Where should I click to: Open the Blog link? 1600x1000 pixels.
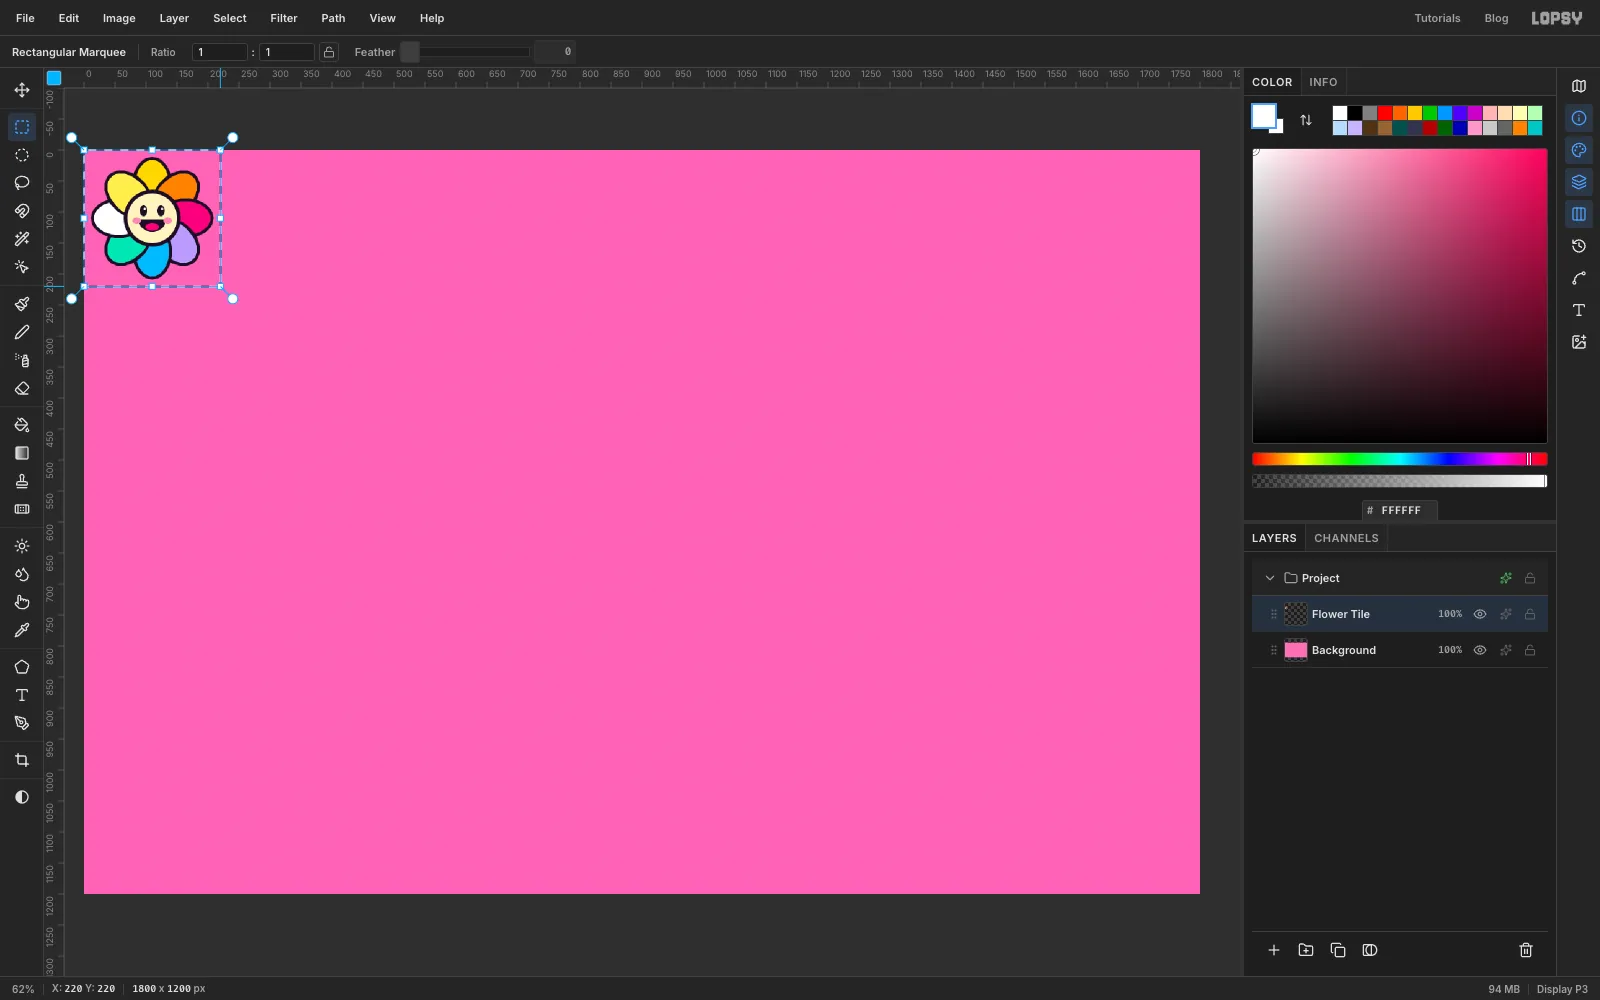(1496, 18)
